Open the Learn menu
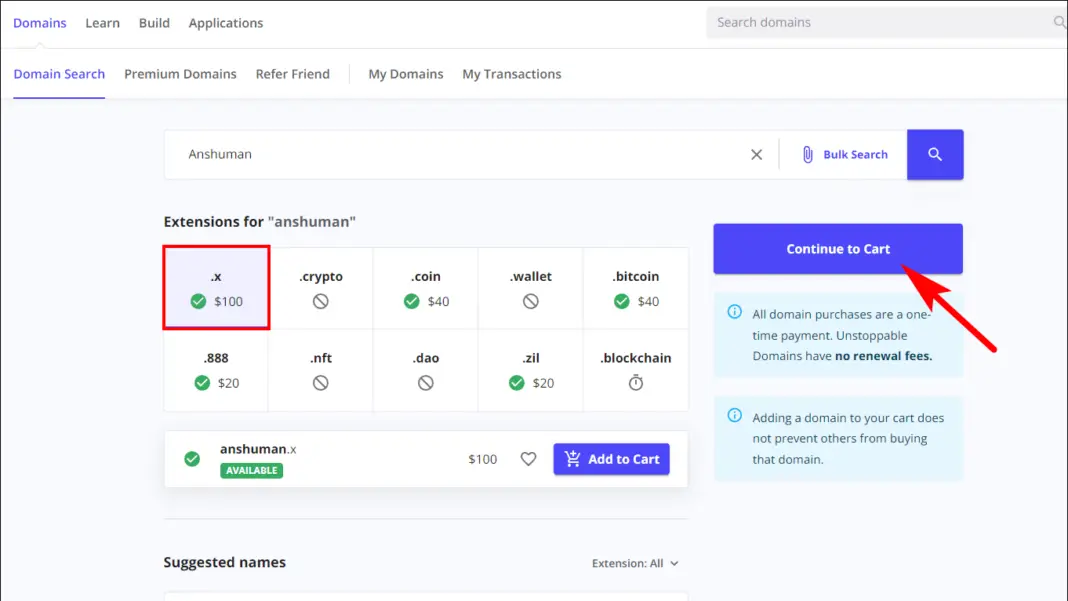Image resolution: width=1068 pixels, height=601 pixels. click(102, 22)
